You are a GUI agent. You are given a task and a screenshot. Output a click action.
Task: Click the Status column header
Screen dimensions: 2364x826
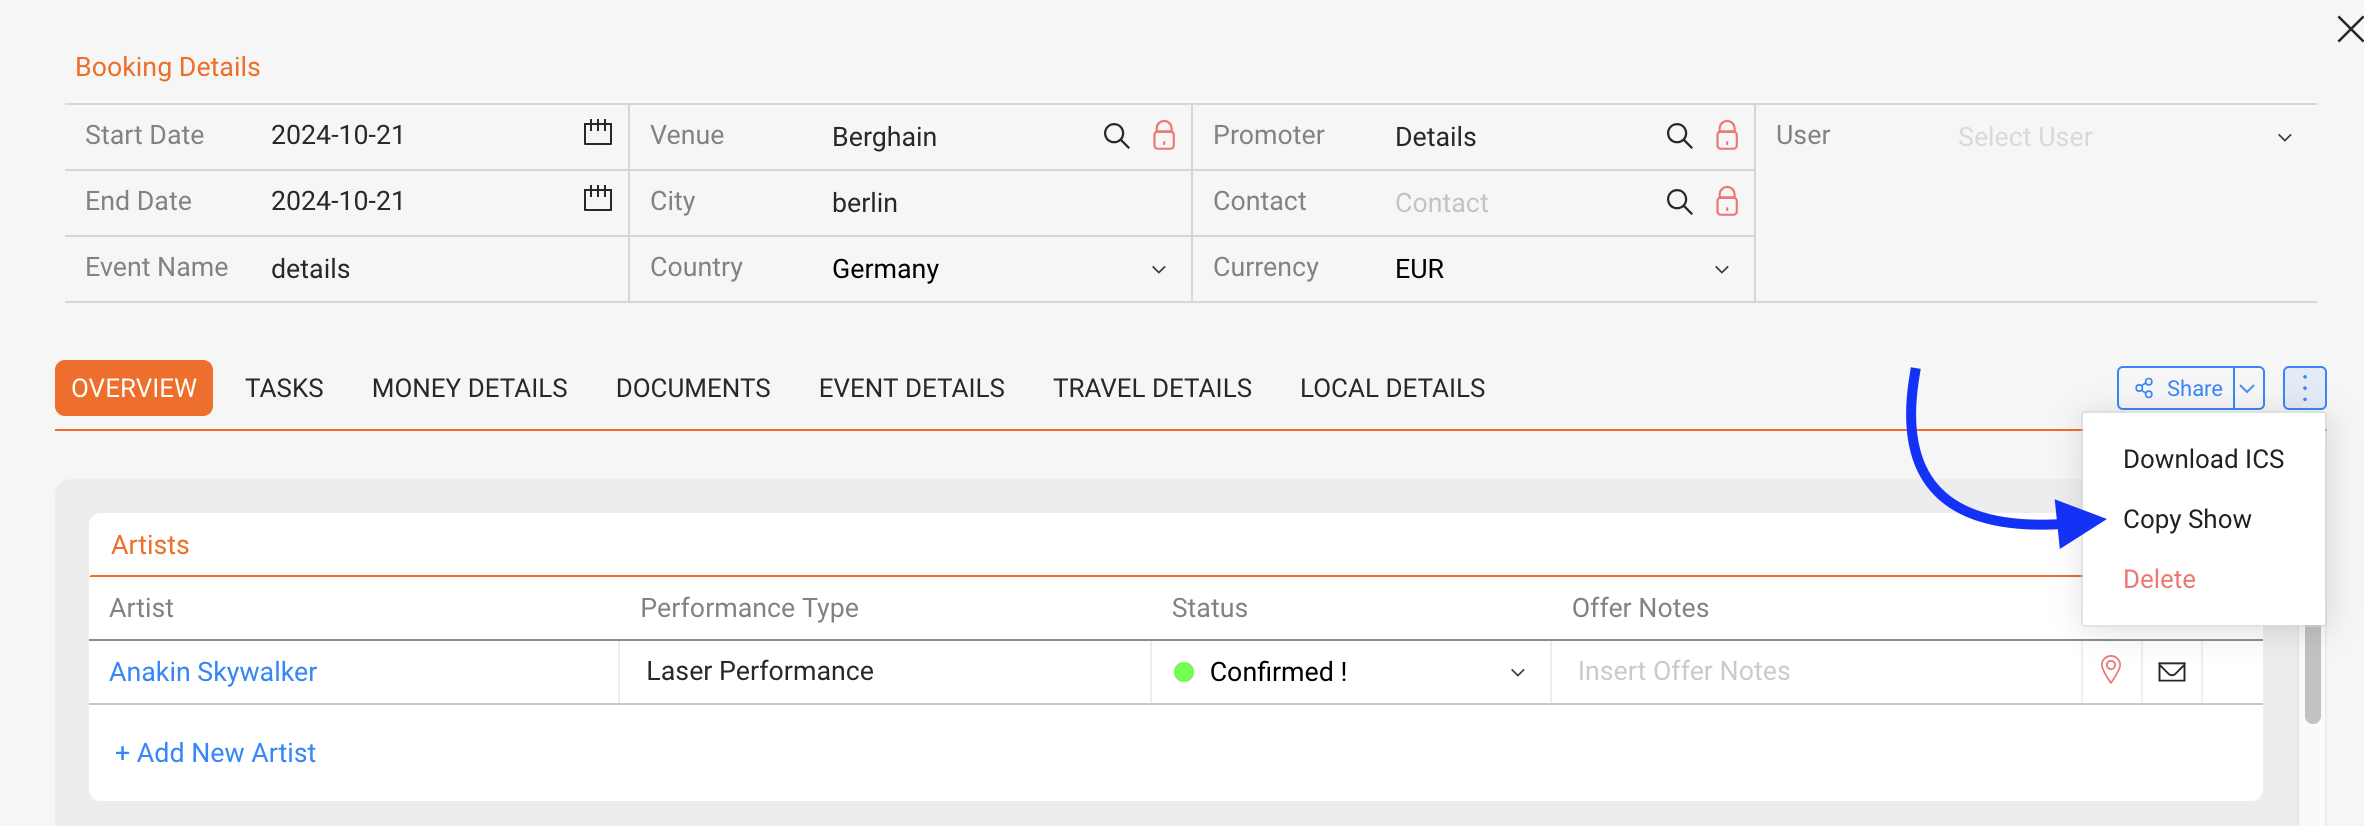coord(1210,608)
